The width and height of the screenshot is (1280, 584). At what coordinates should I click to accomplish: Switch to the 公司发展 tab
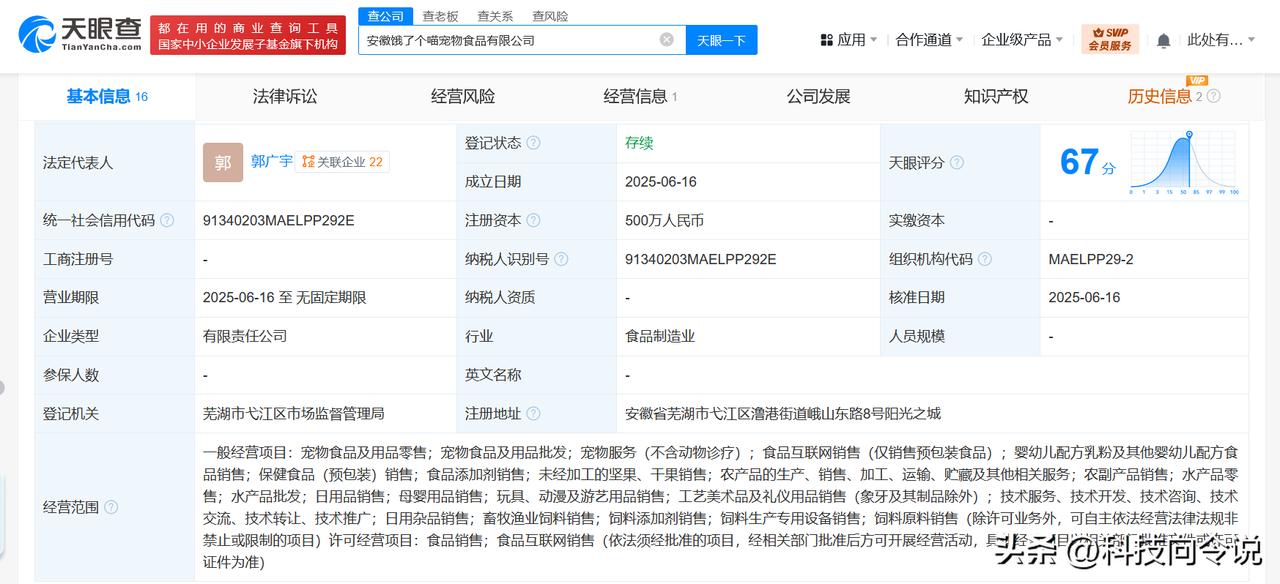coord(818,96)
